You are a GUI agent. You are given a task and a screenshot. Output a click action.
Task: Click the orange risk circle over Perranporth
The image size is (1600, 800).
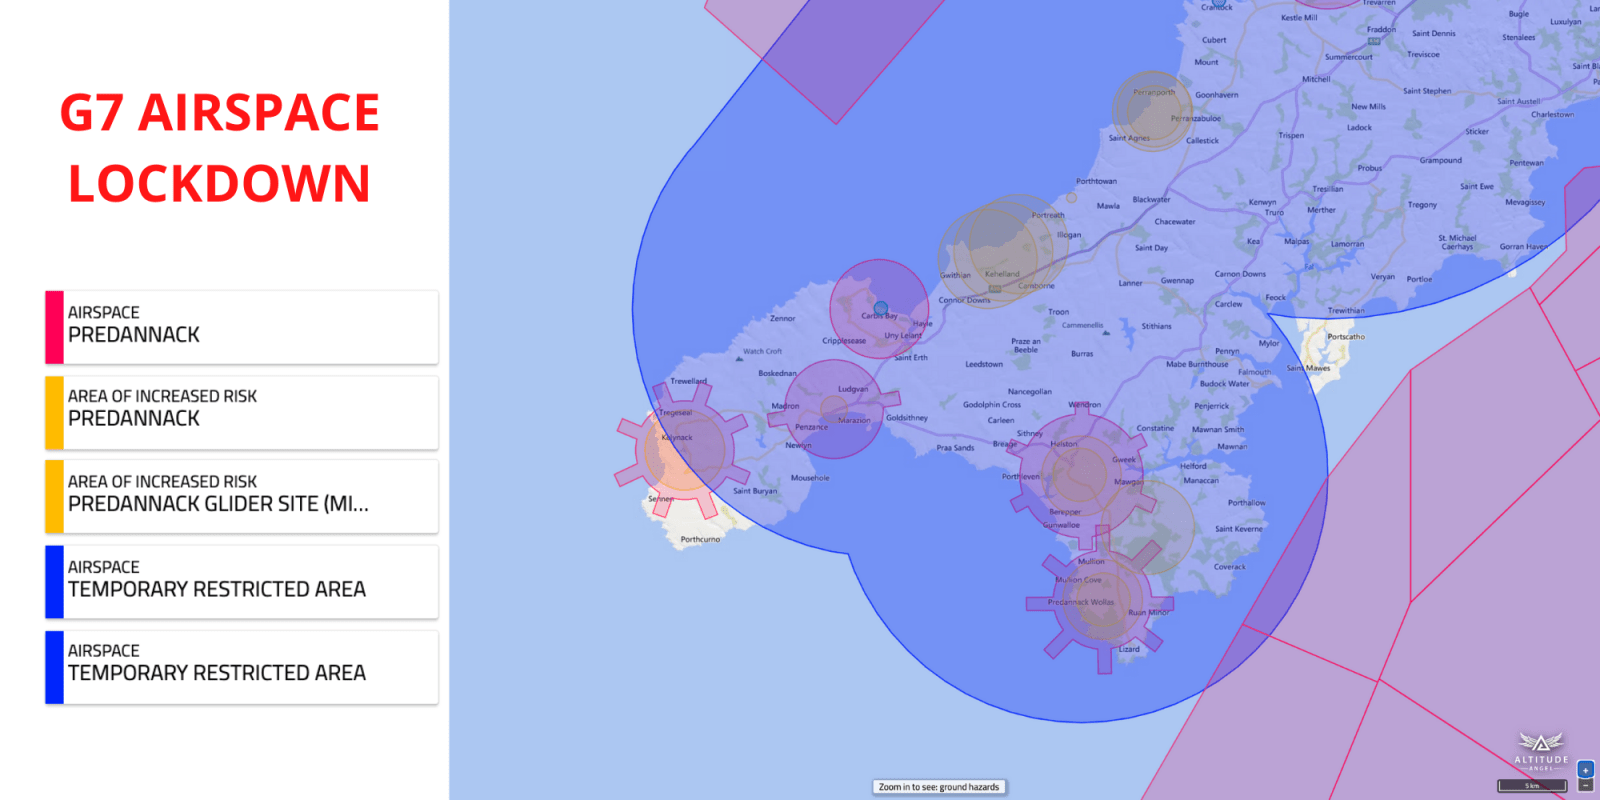(x=1152, y=110)
